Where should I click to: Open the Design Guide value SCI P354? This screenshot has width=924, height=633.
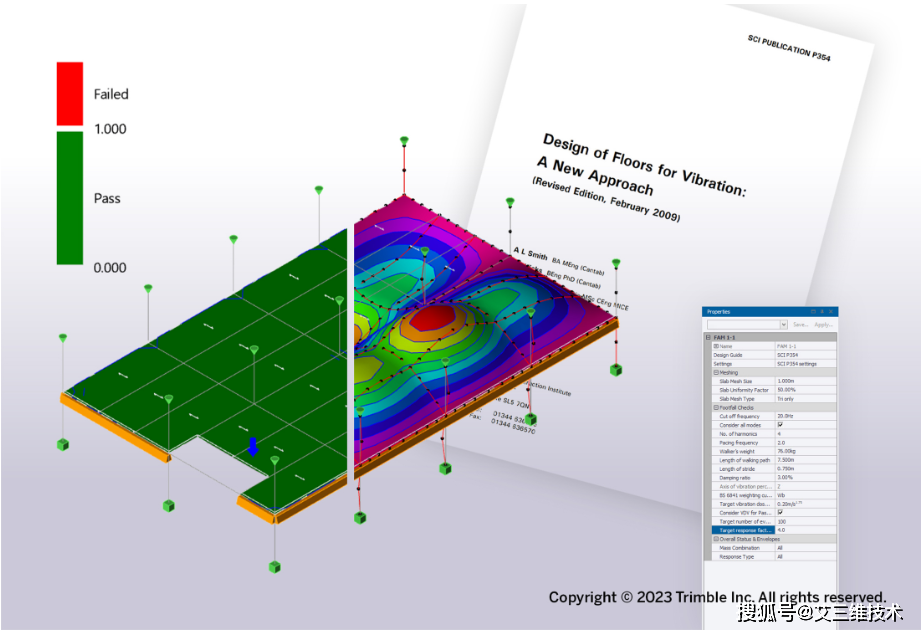tap(806, 355)
